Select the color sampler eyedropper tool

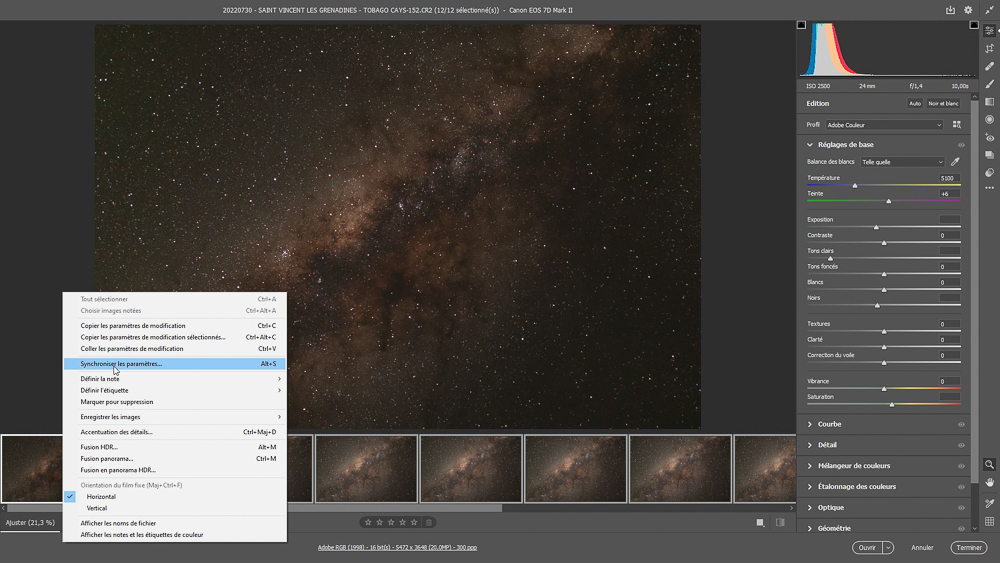[989, 503]
